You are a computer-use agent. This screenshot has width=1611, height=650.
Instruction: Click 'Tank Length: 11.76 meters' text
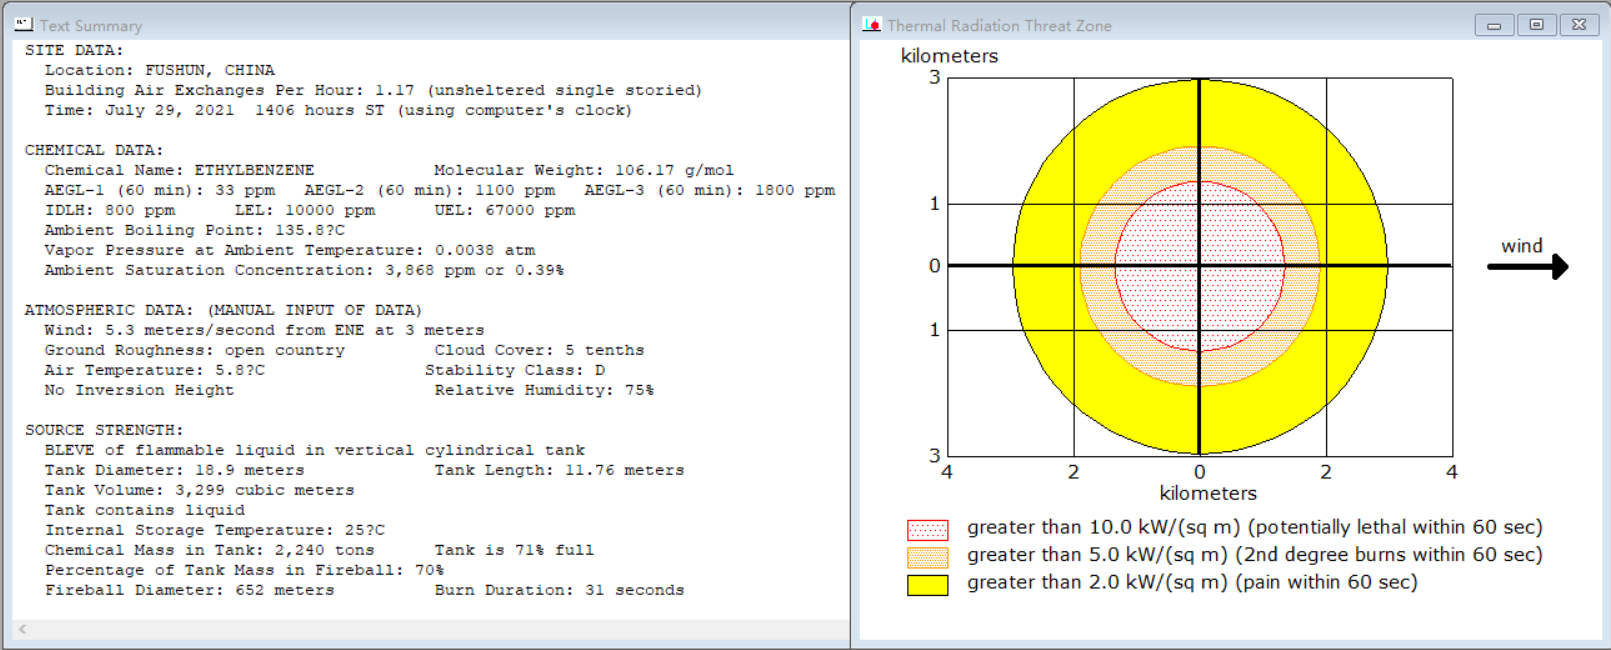(x=559, y=470)
